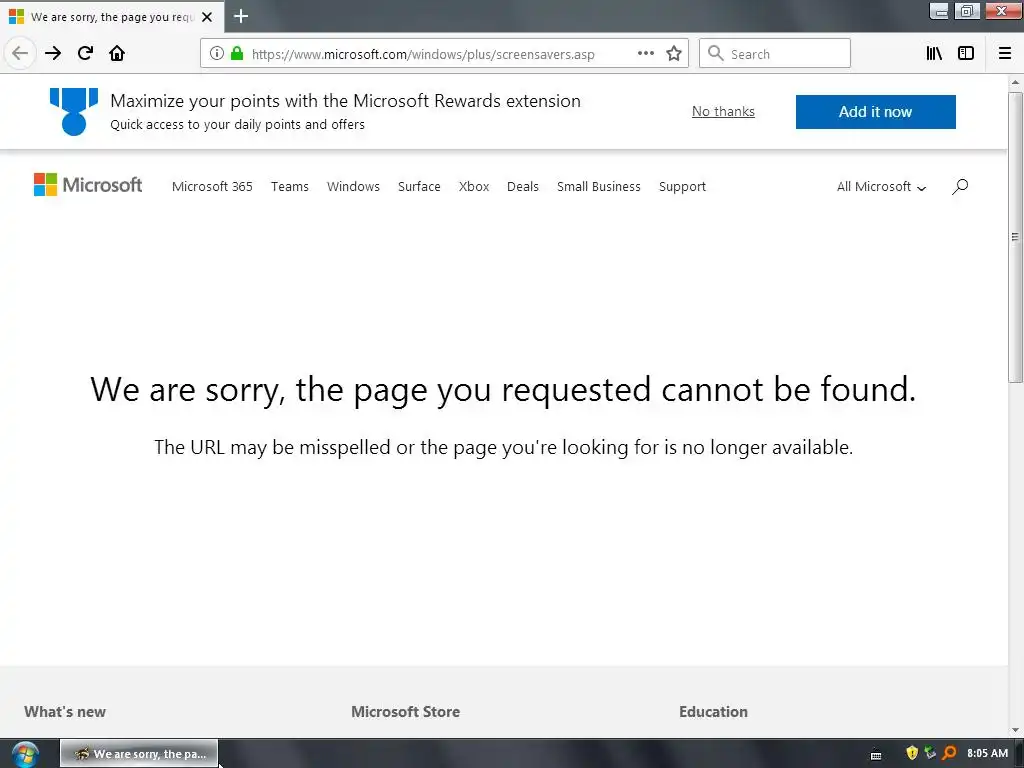This screenshot has height=768, width=1024.
Task: Open the Small Business nav link
Action: coord(599,187)
